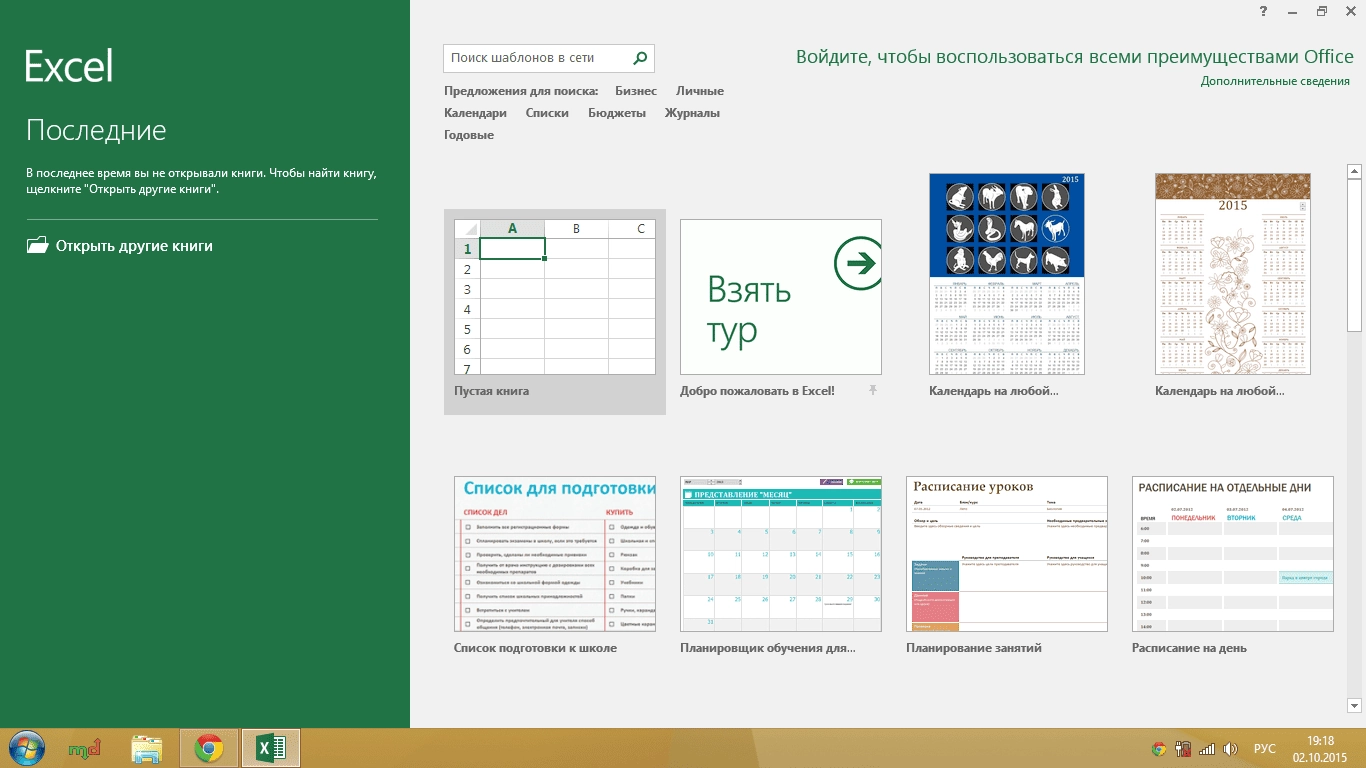This screenshot has height=768, width=1366.
Task: Click the Войдите sign-in message
Action: (1075, 56)
